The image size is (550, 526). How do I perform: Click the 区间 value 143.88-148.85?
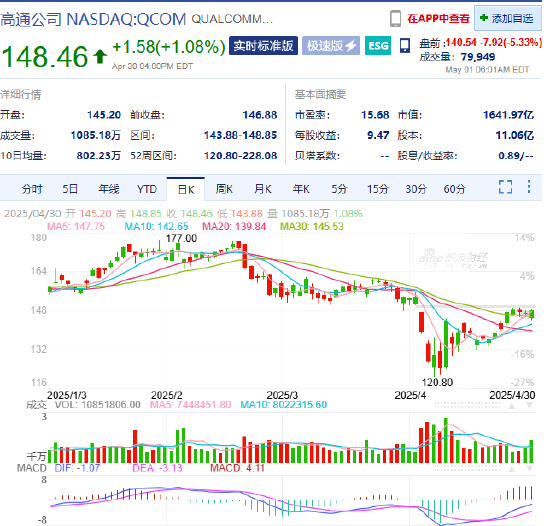click(x=241, y=135)
